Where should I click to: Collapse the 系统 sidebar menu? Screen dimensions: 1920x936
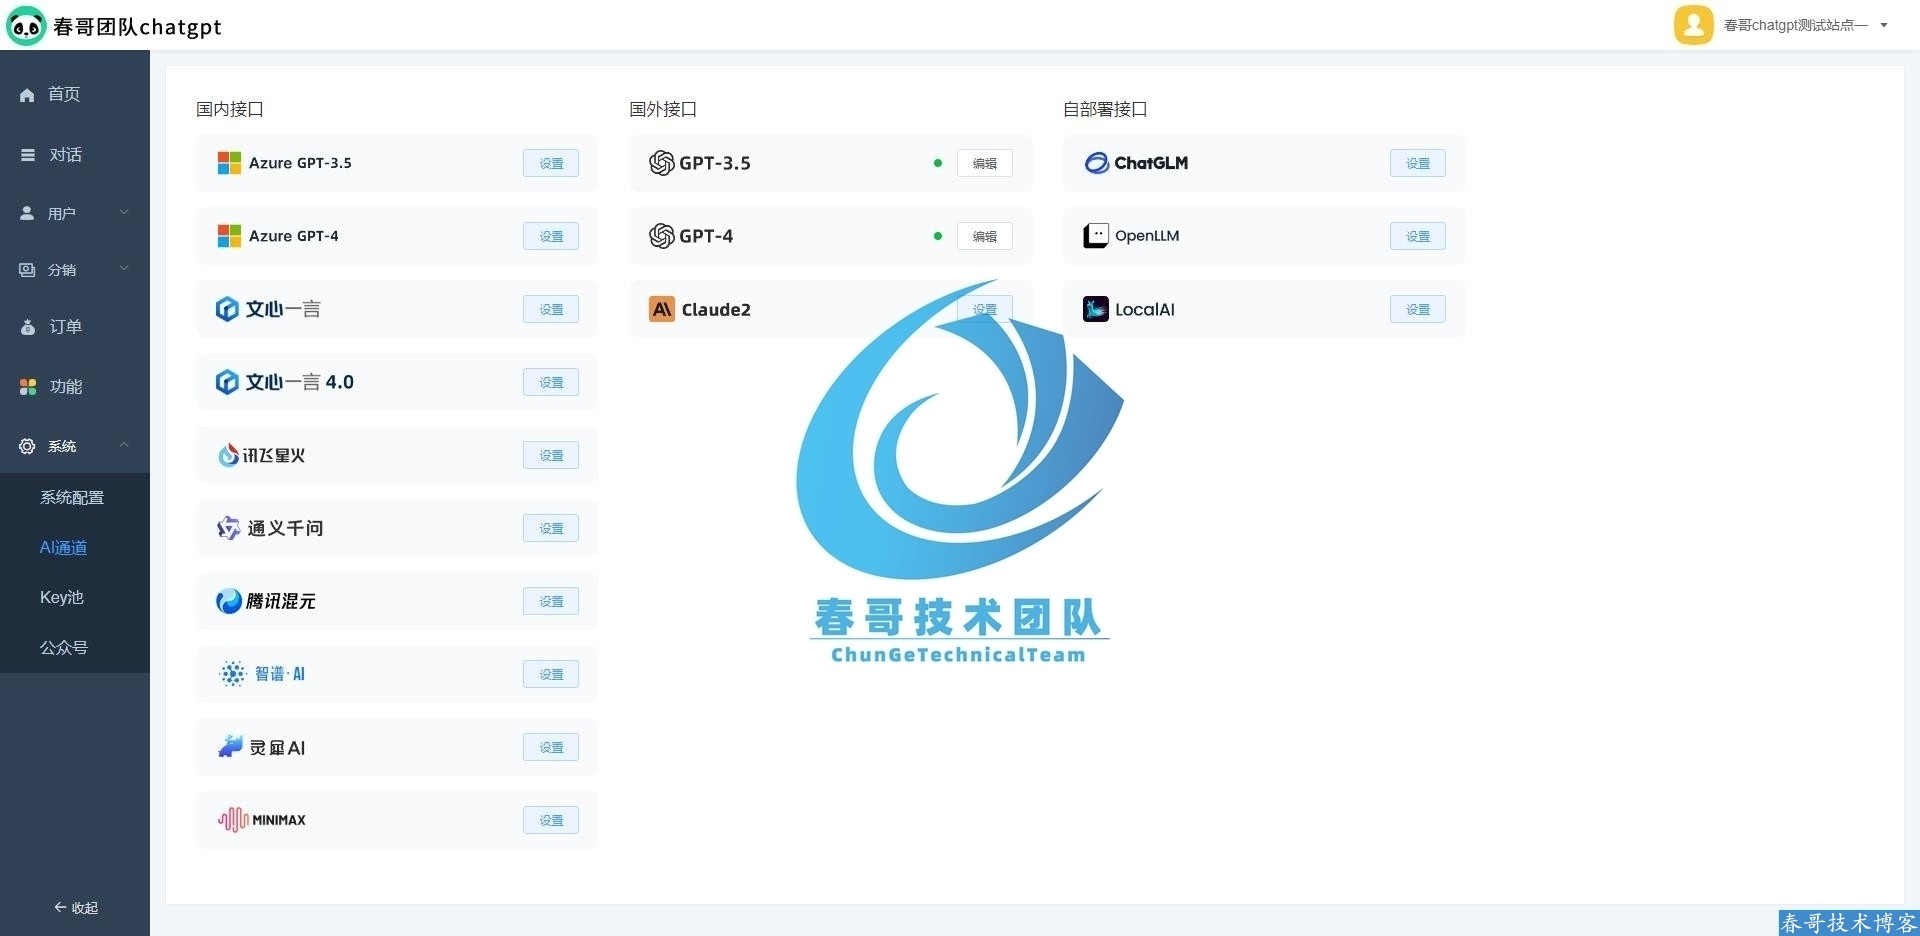click(75, 446)
